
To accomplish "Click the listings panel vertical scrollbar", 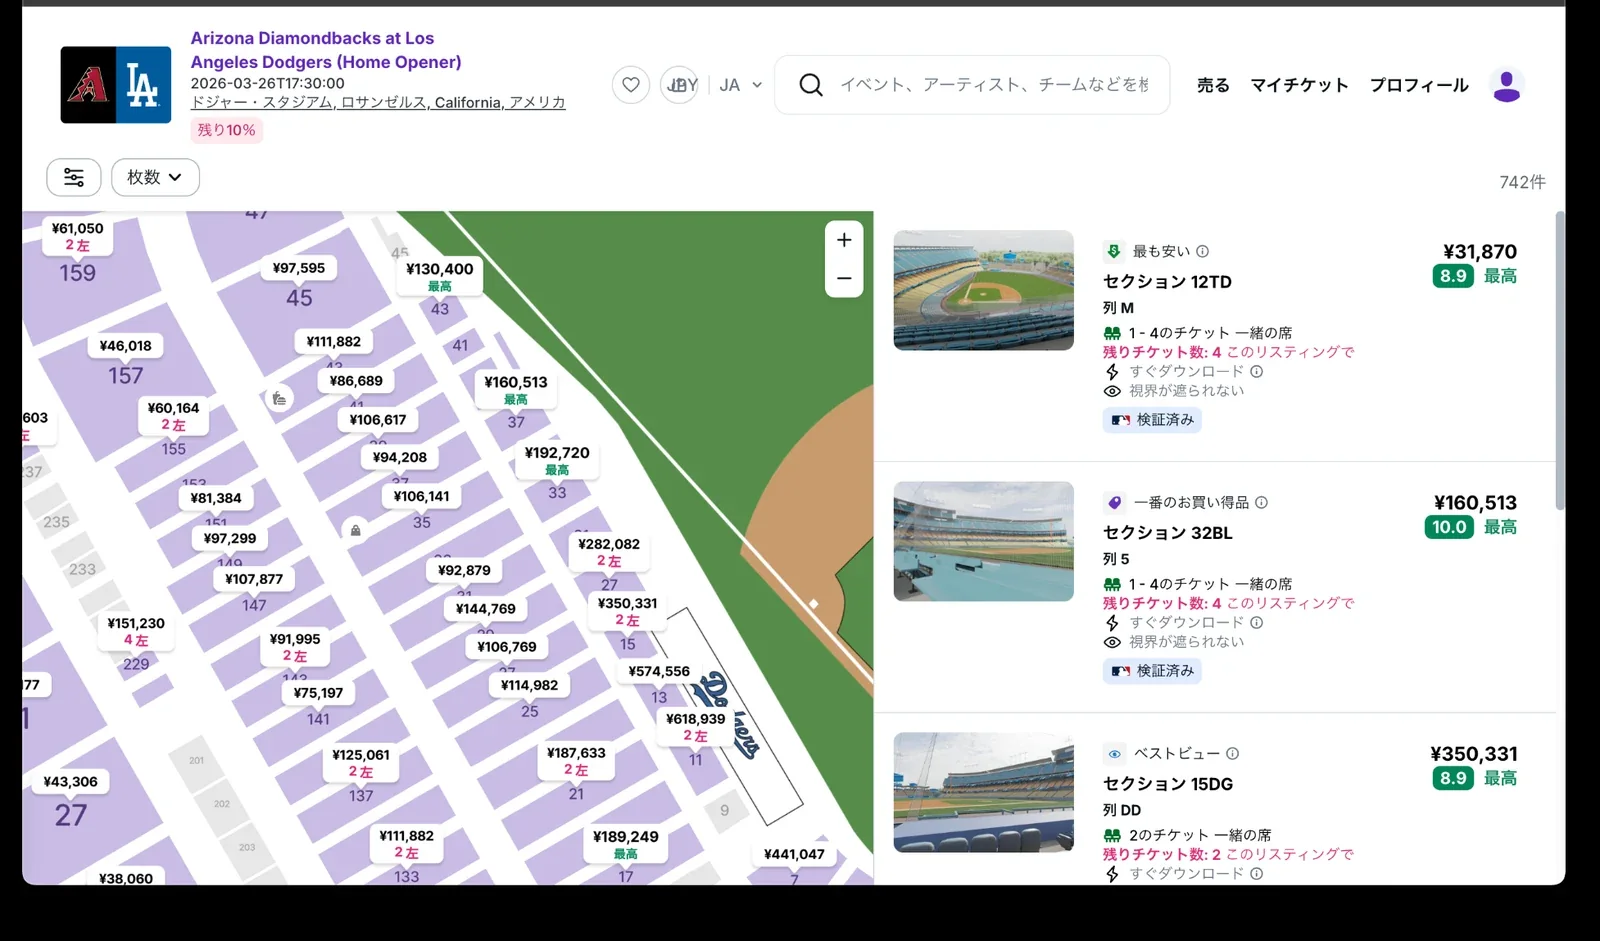I will [1560, 360].
